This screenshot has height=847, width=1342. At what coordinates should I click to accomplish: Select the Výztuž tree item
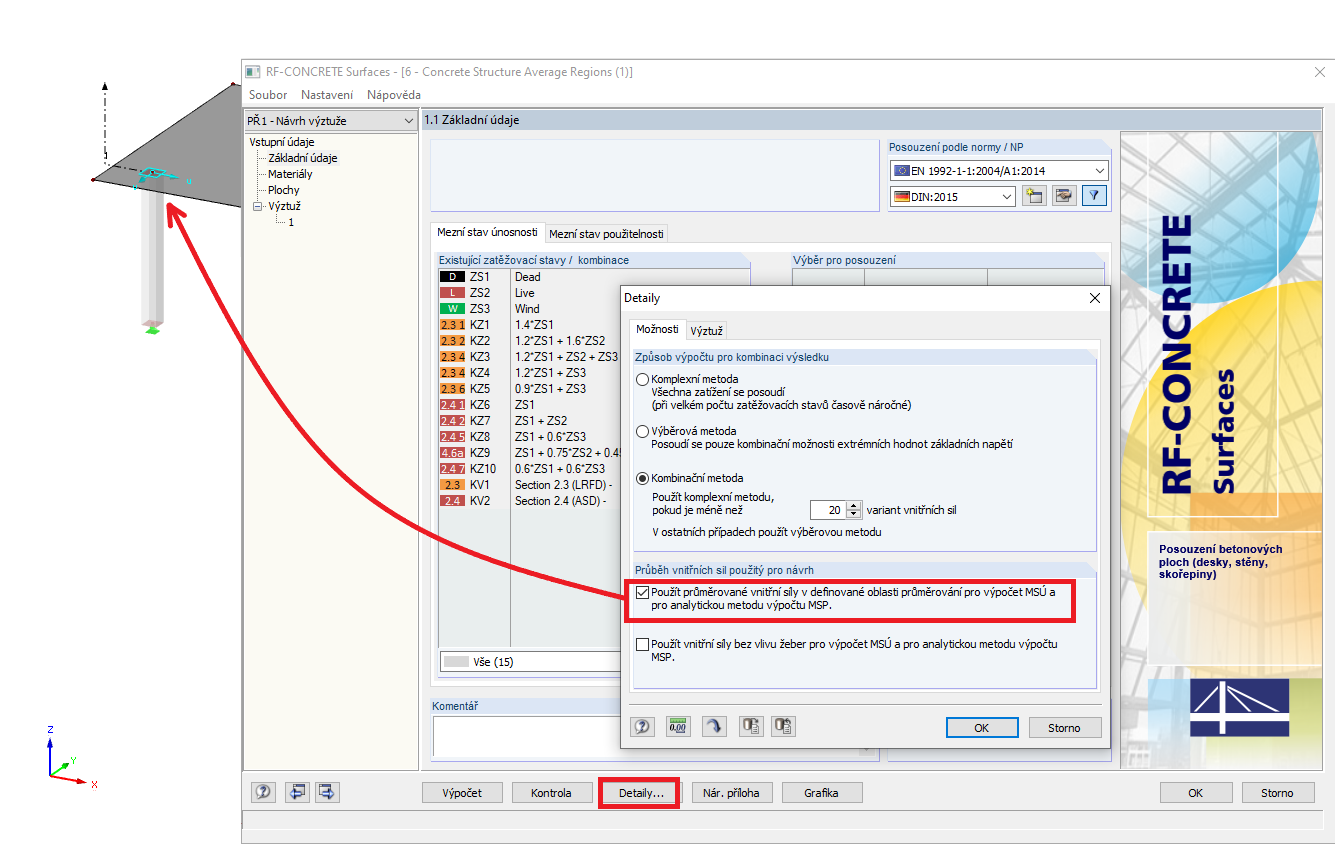[284, 206]
